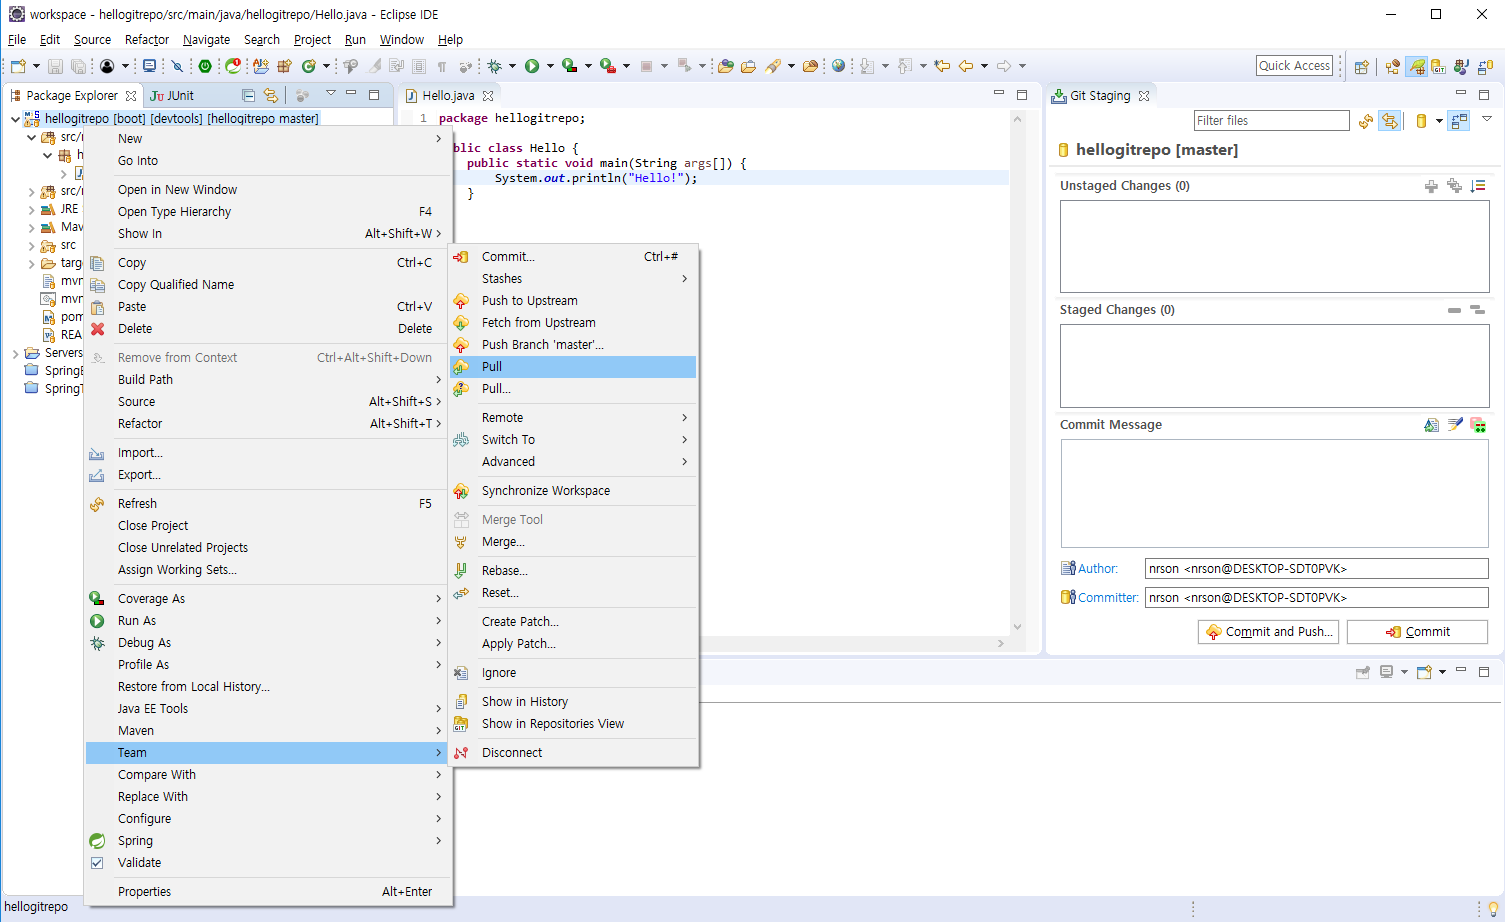Open the Remote submenu
Viewport: 1505px width, 922px height.
573,418
